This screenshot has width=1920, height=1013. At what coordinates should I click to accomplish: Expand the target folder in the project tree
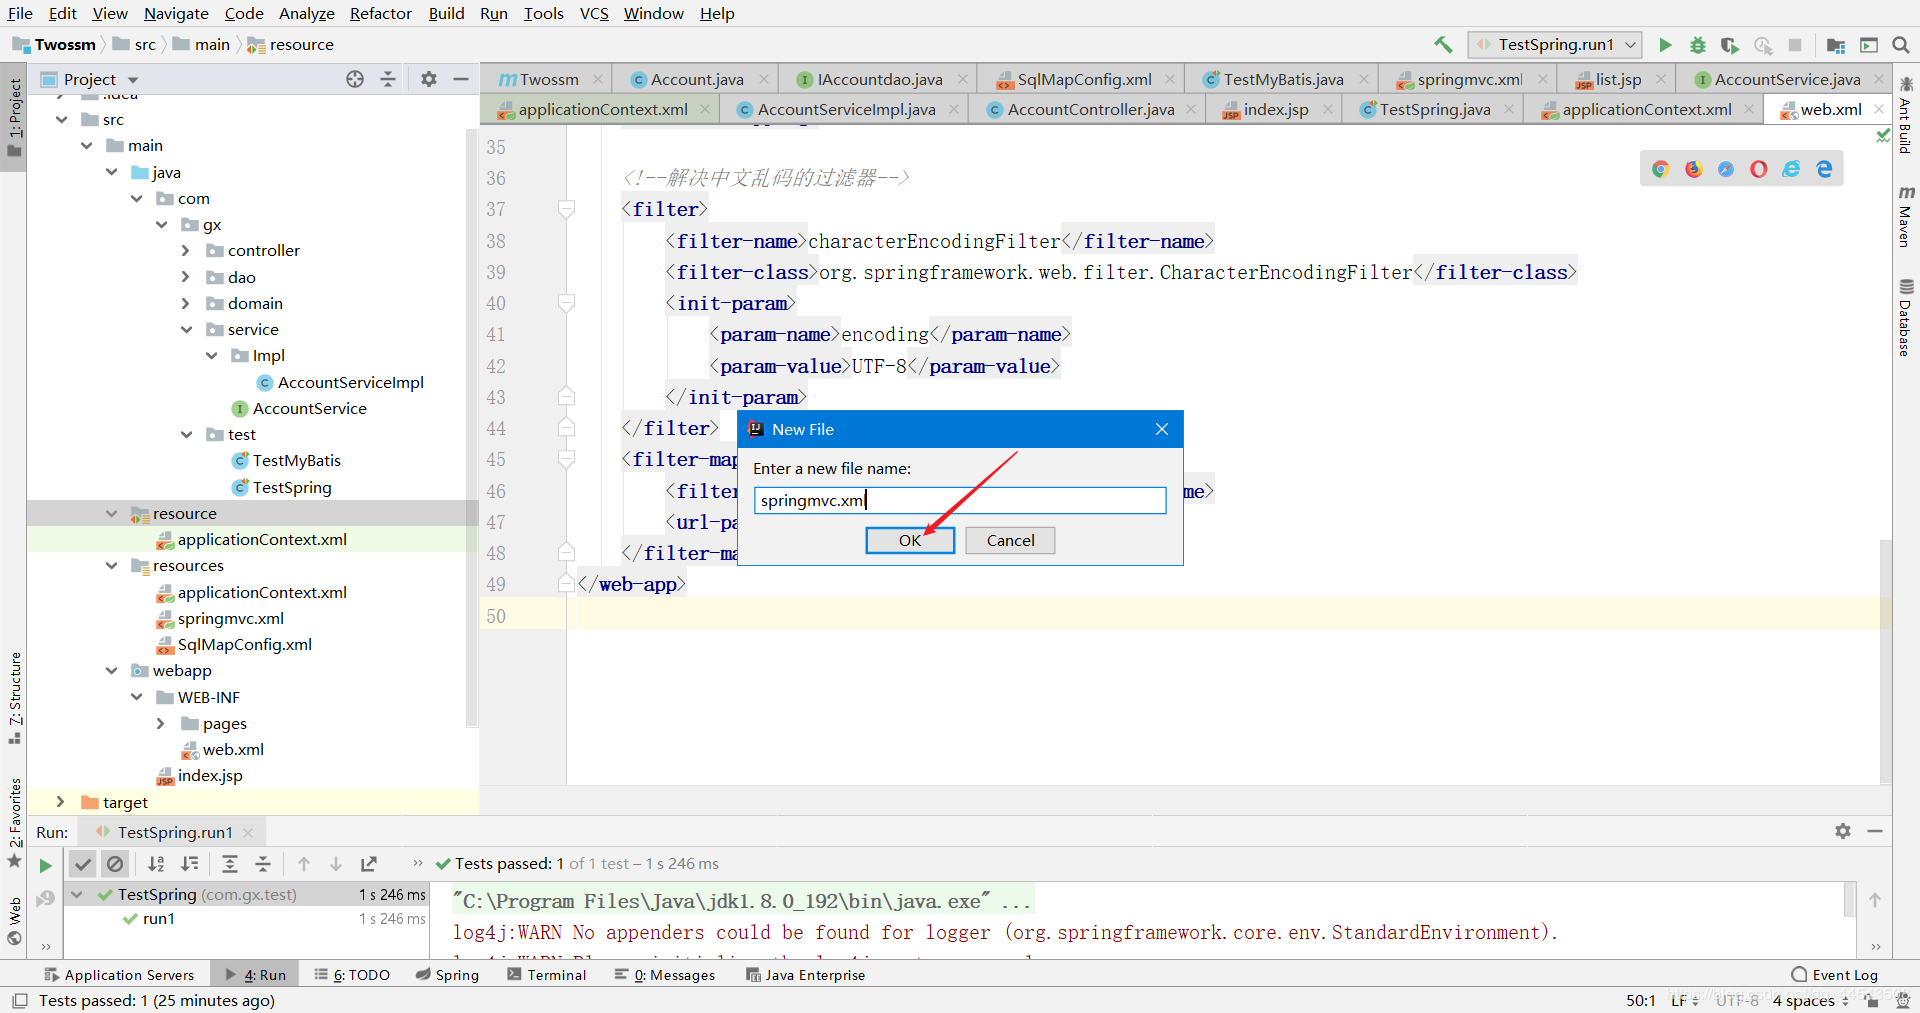tap(60, 802)
